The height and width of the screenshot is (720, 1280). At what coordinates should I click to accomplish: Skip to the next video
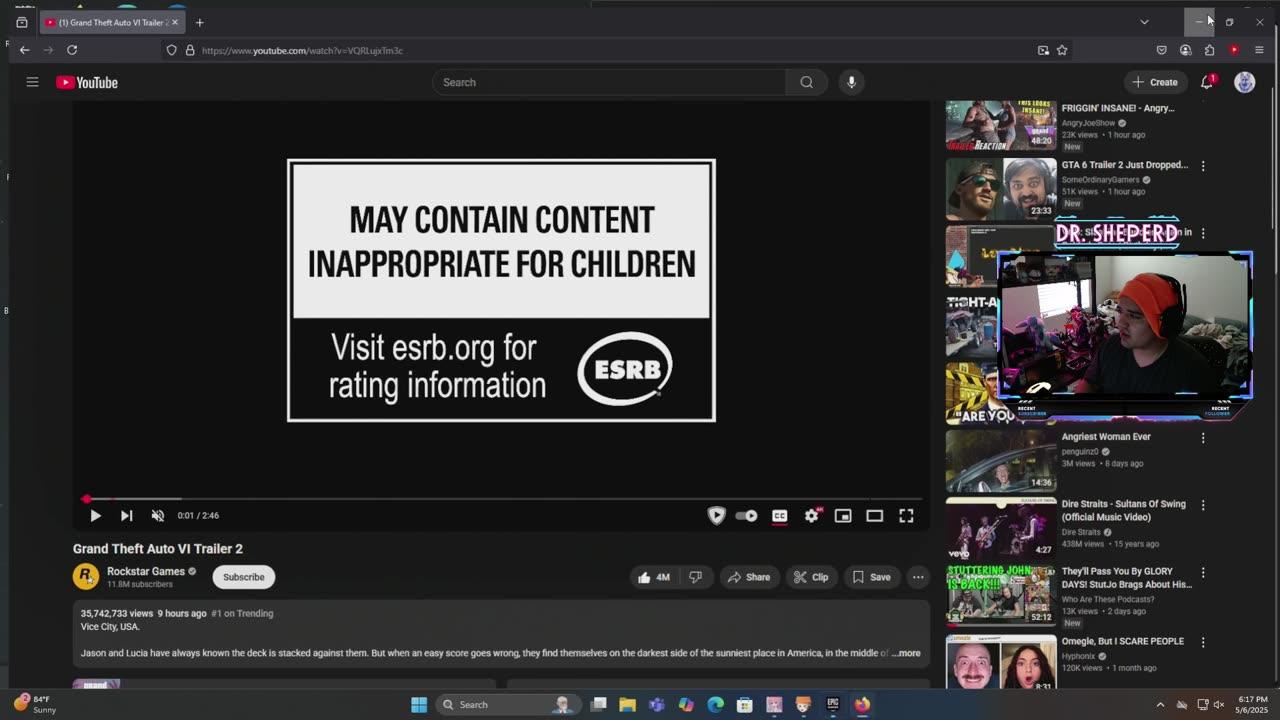coord(126,516)
